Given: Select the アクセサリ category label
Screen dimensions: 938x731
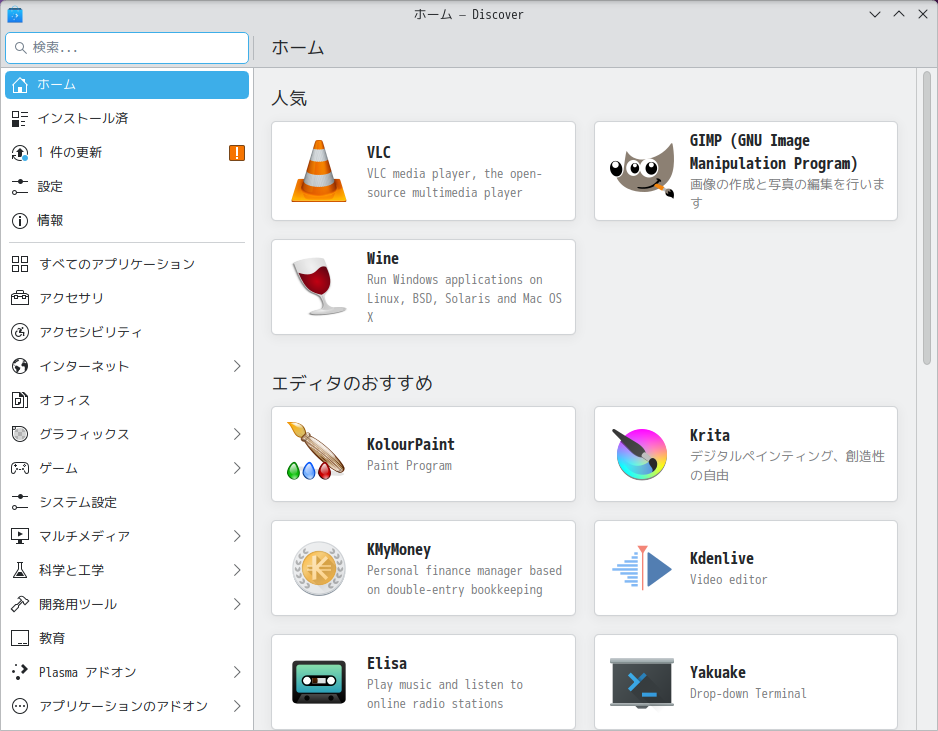Looking at the screenshot, I should (x=72, y=298).
